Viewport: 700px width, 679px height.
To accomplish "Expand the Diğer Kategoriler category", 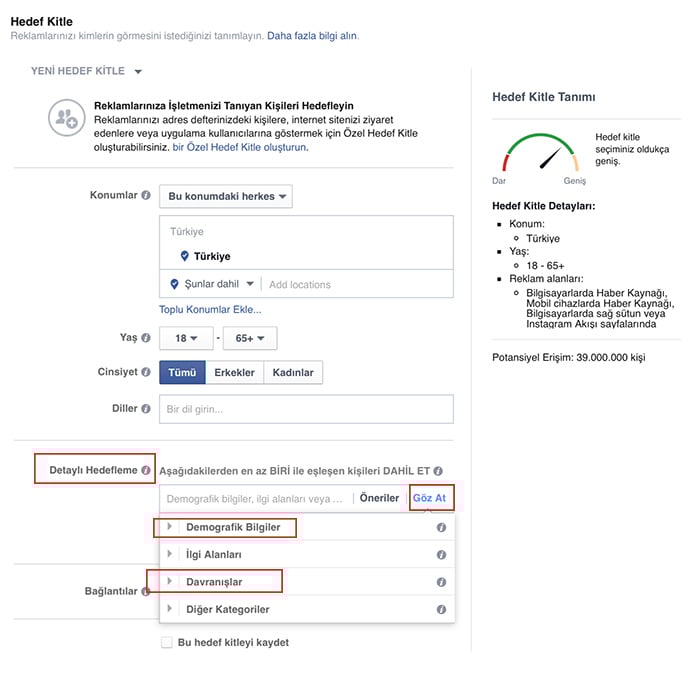I will [x=170, y=608].
